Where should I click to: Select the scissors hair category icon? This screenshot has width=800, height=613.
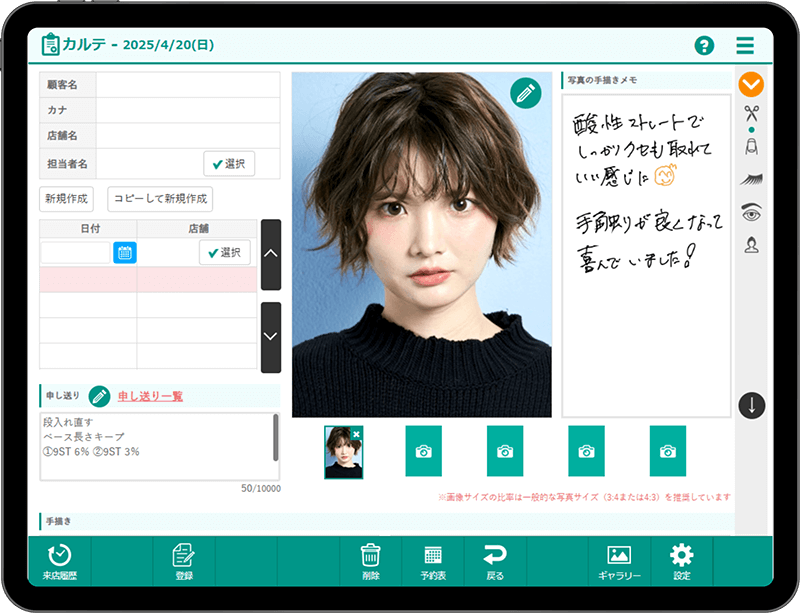pyautogui.click(x=751, y=113)
